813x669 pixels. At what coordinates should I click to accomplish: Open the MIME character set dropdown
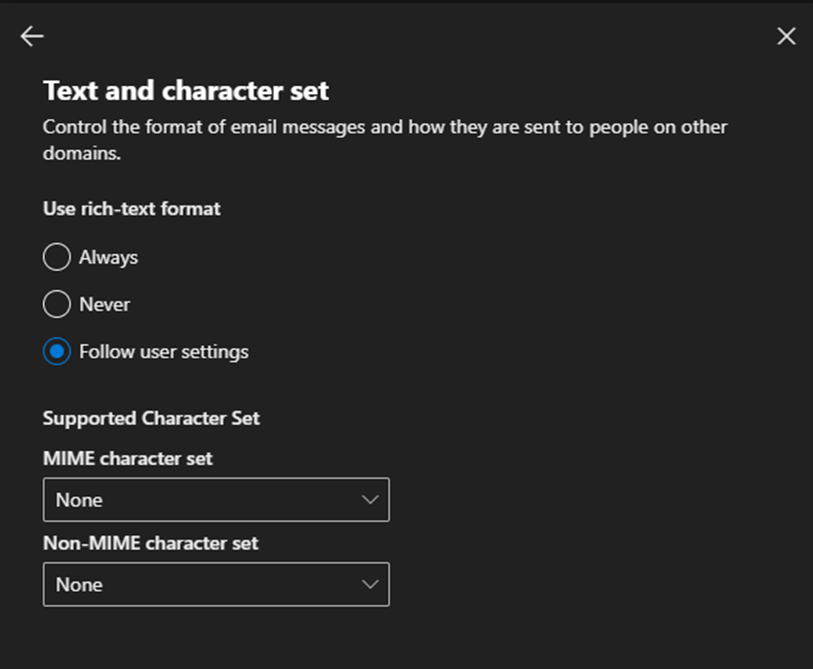[216, 499]
